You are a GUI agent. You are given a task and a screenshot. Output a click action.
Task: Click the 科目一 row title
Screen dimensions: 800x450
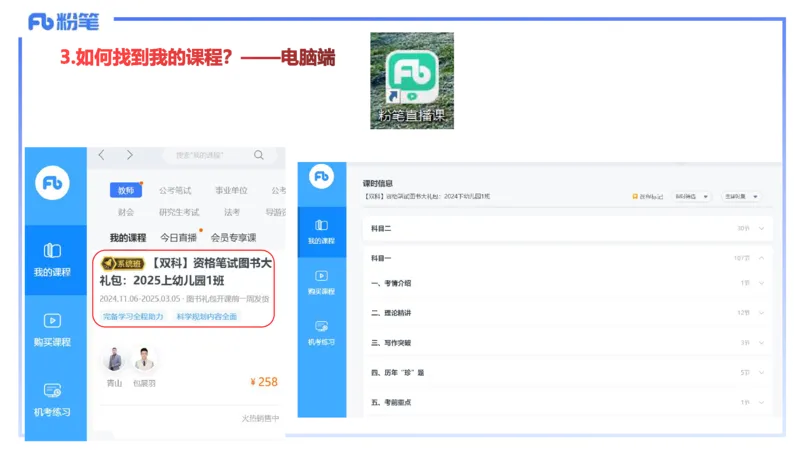pos(381,258)
